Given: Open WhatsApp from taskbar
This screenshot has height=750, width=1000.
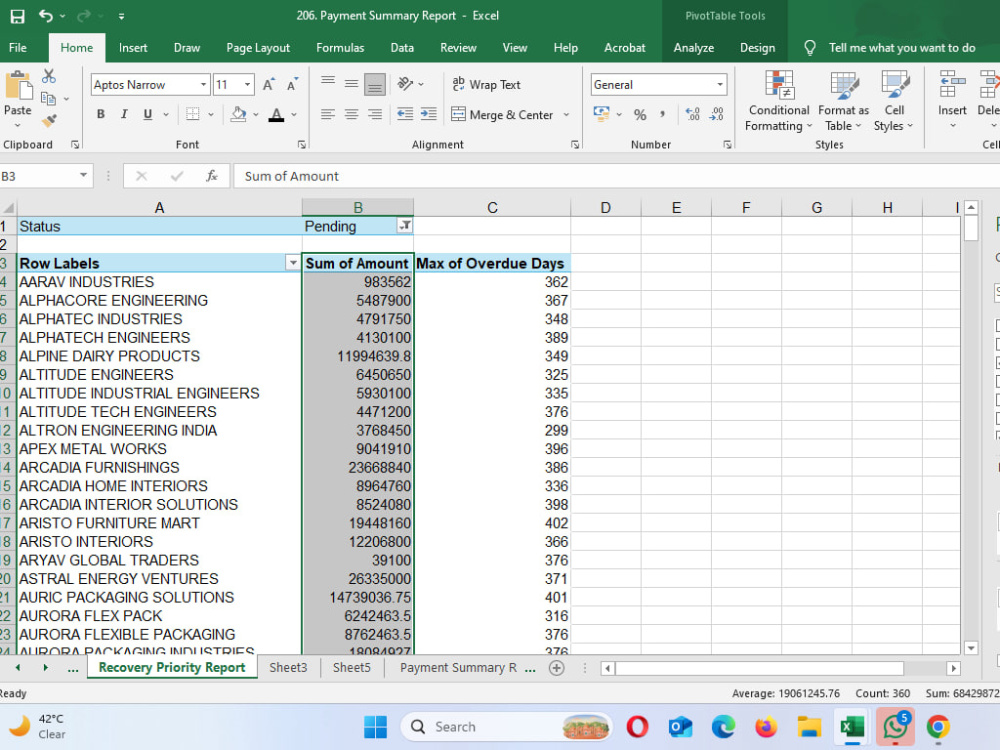Looking at the screenshot, I should [x=895, y=726].
